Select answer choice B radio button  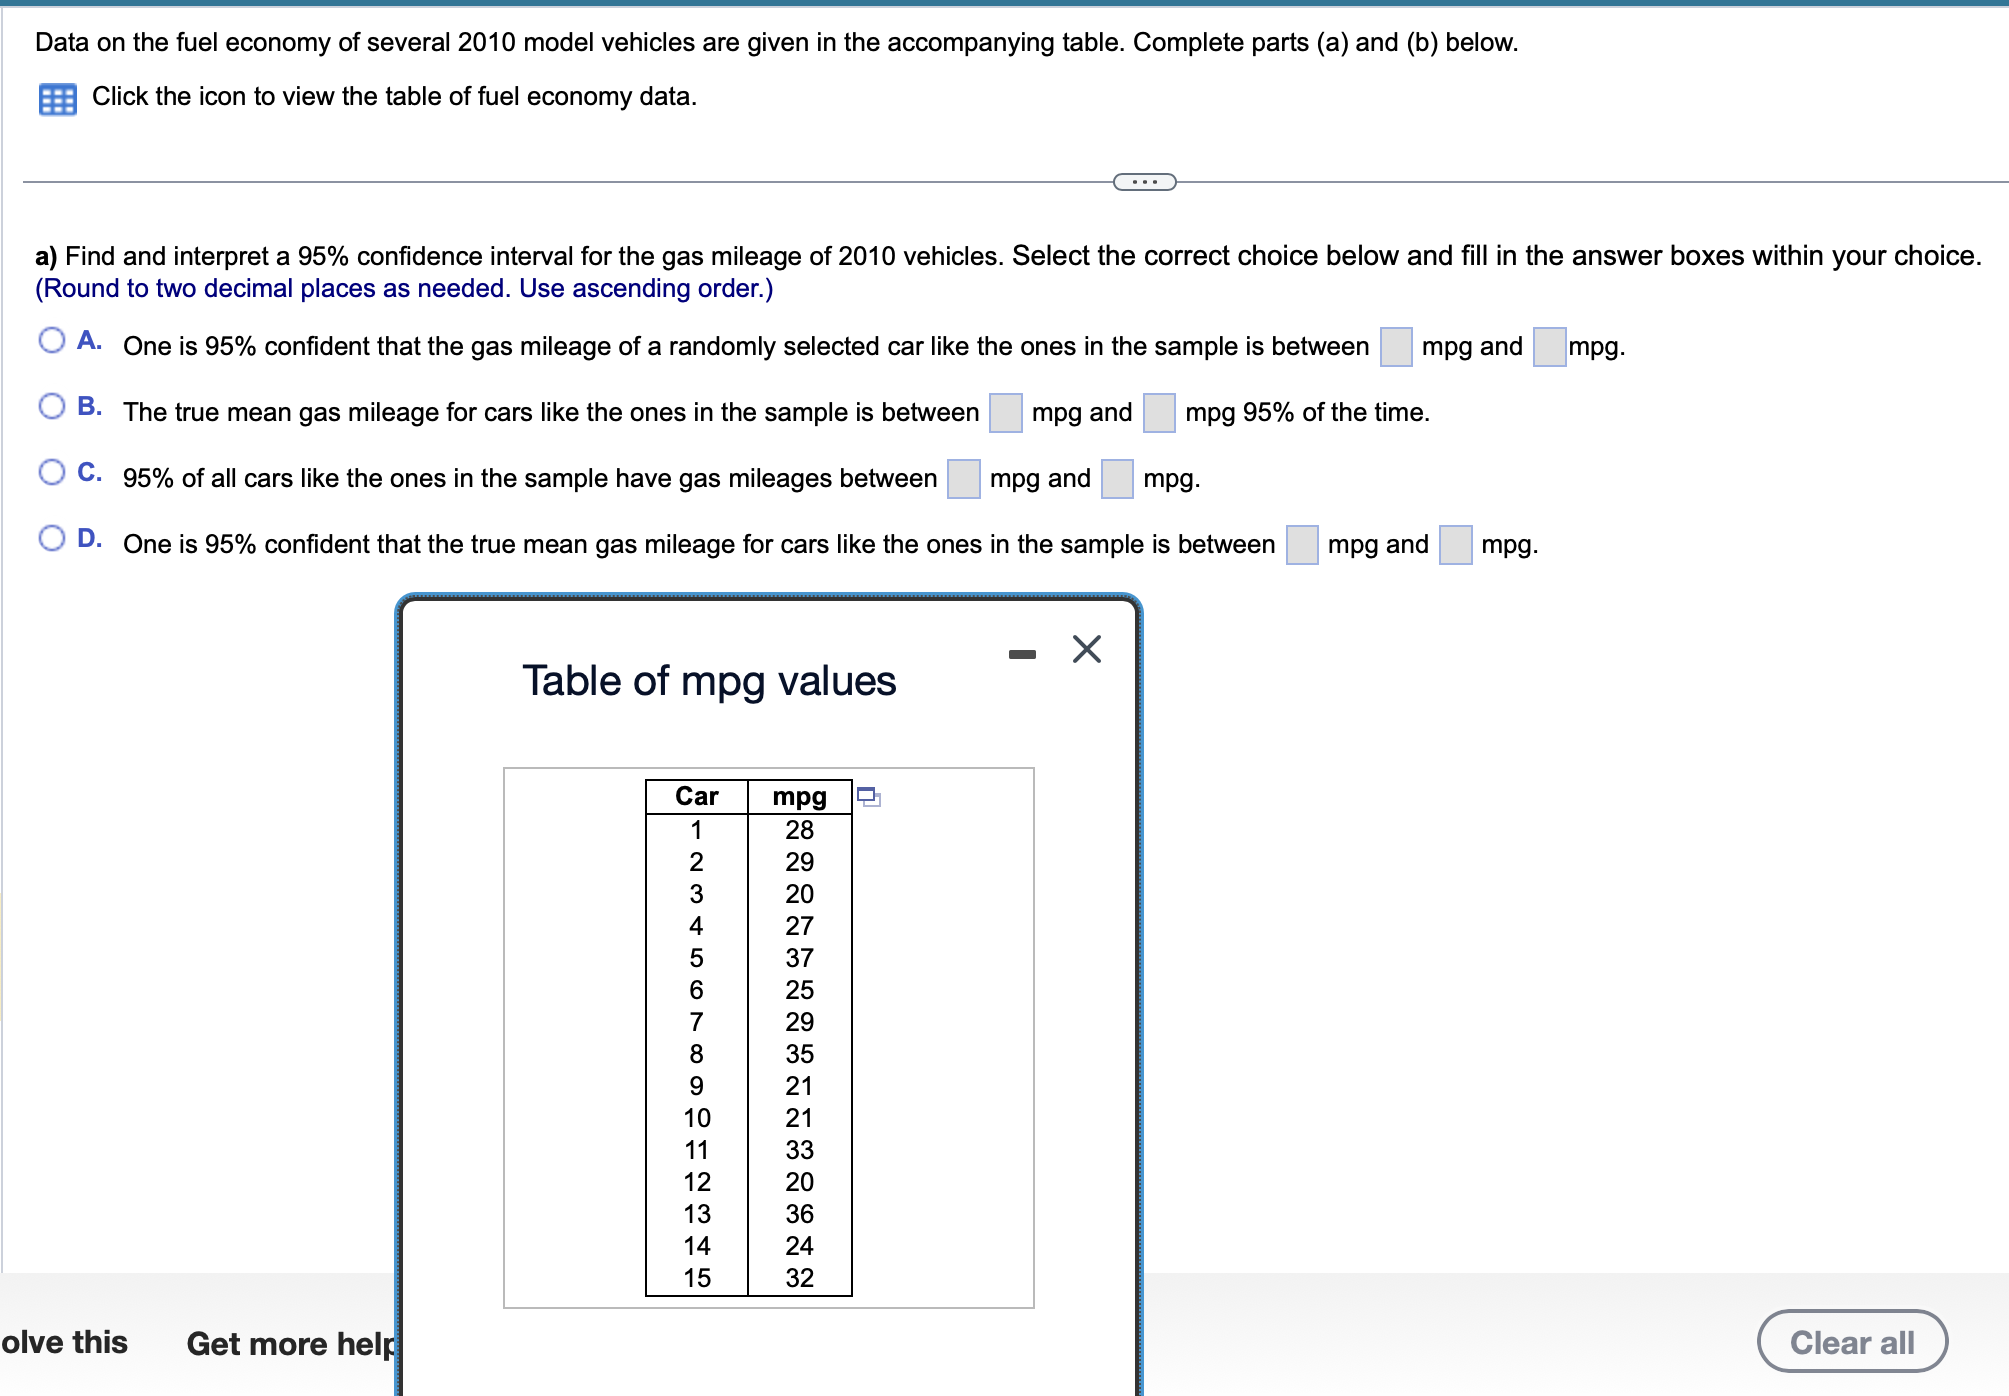click(50, 406)
